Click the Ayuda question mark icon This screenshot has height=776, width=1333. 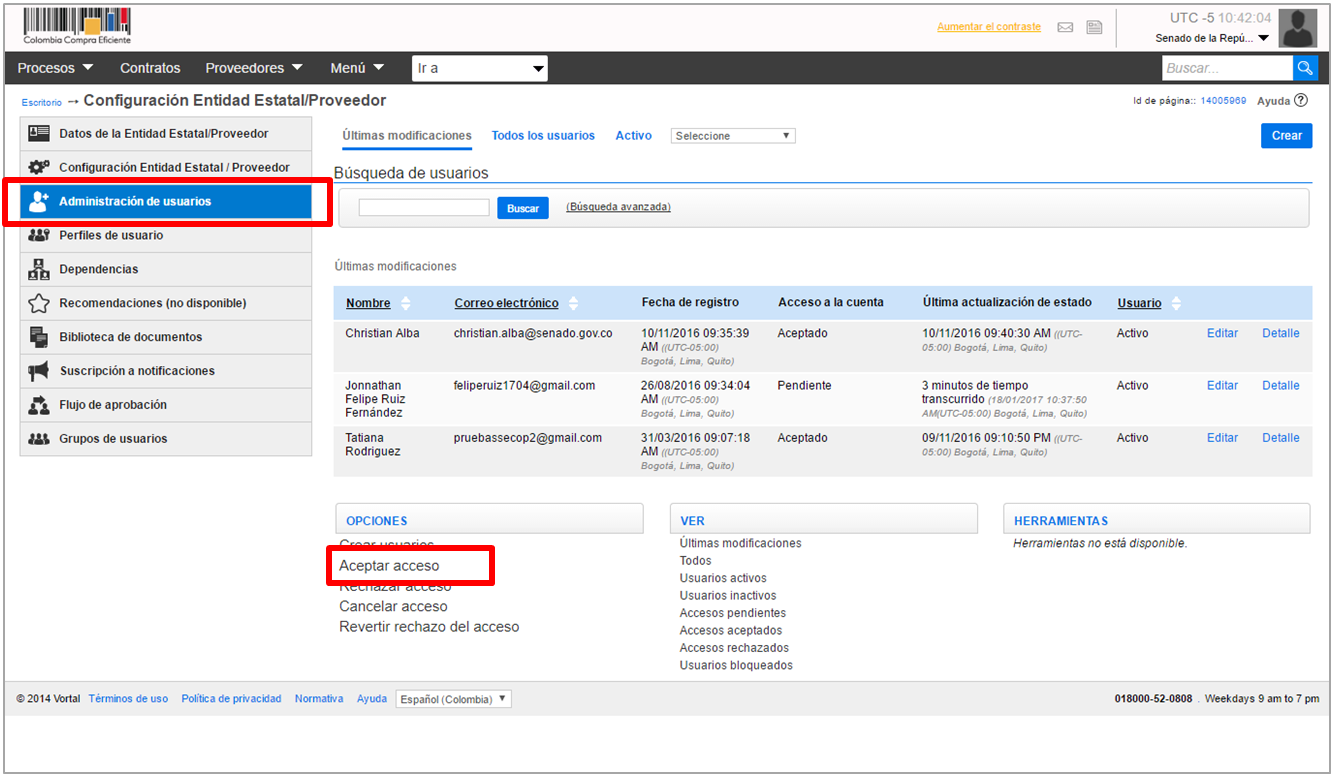click(1301, 100)
